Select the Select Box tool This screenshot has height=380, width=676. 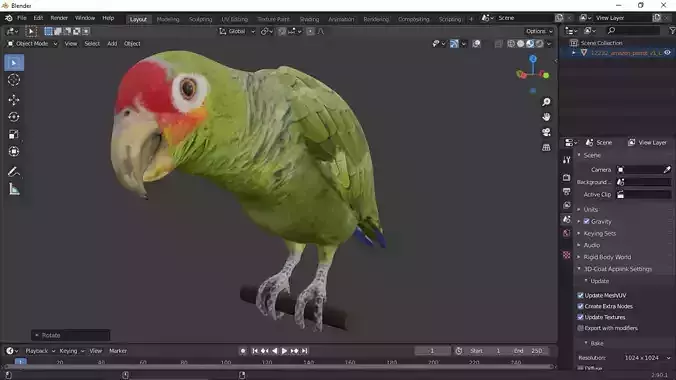tap(14, 63)
